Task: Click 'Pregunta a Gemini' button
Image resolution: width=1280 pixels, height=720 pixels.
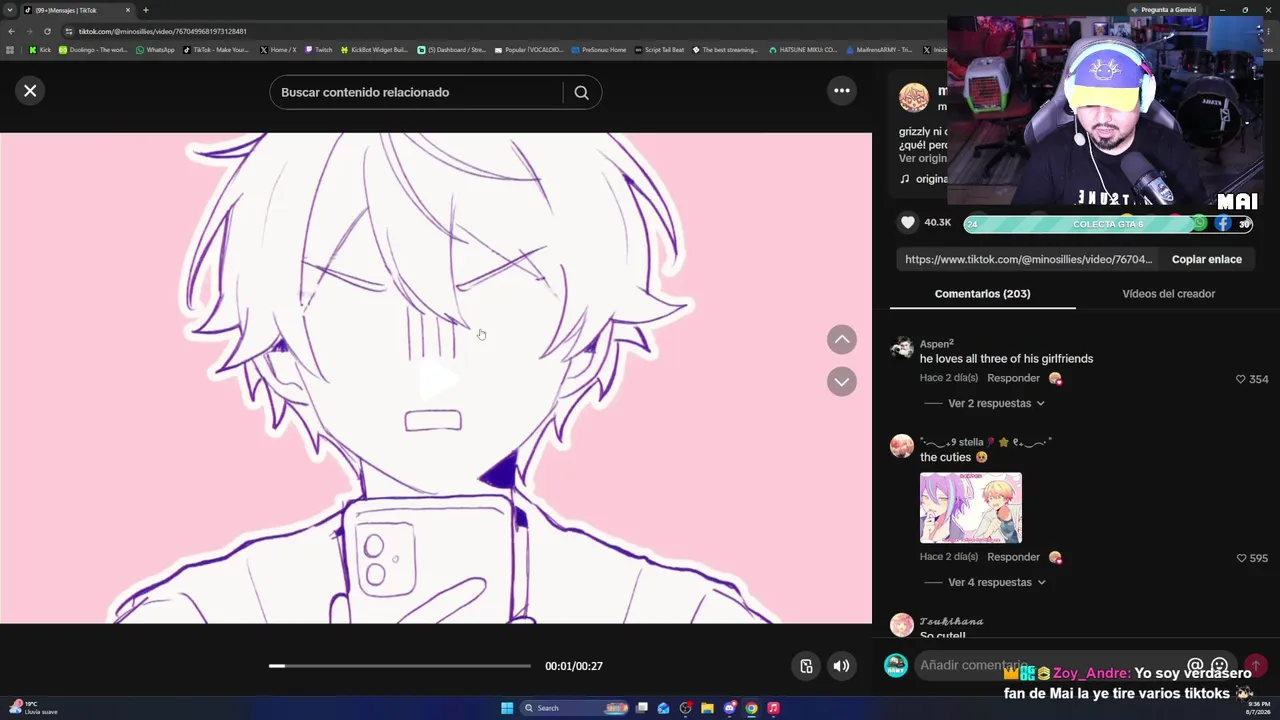Action: [x=1163, y=10]
